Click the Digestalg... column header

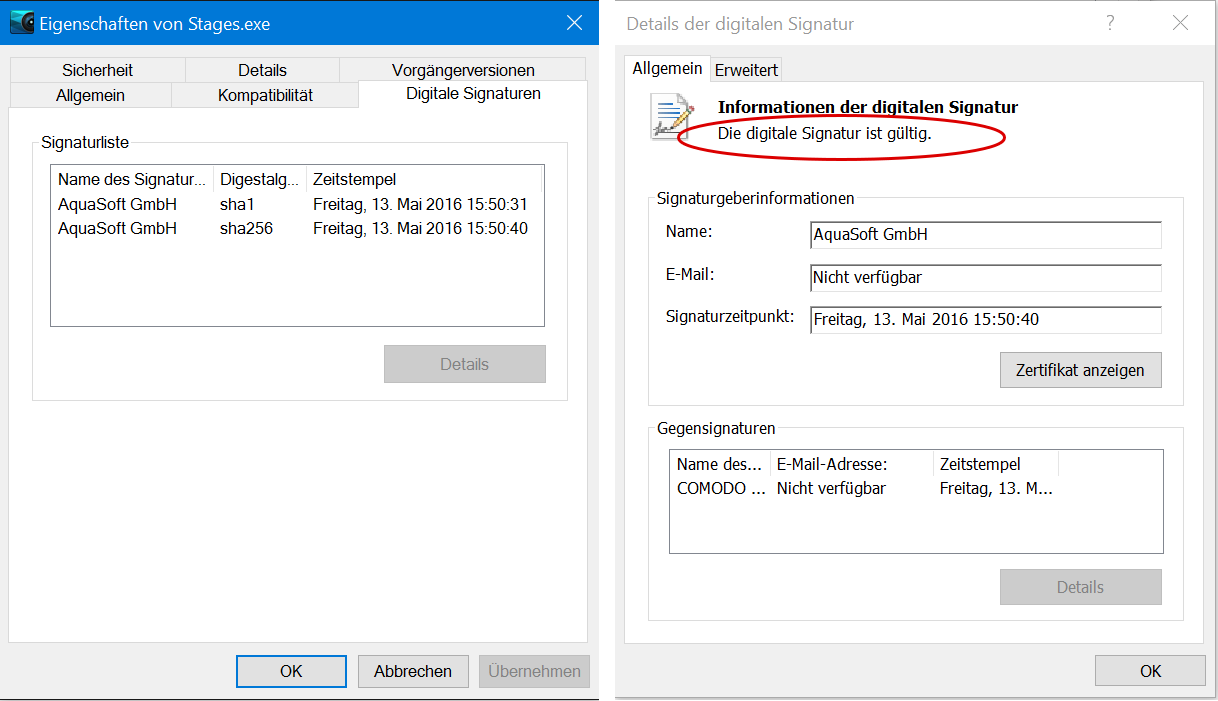click(260, 179)
